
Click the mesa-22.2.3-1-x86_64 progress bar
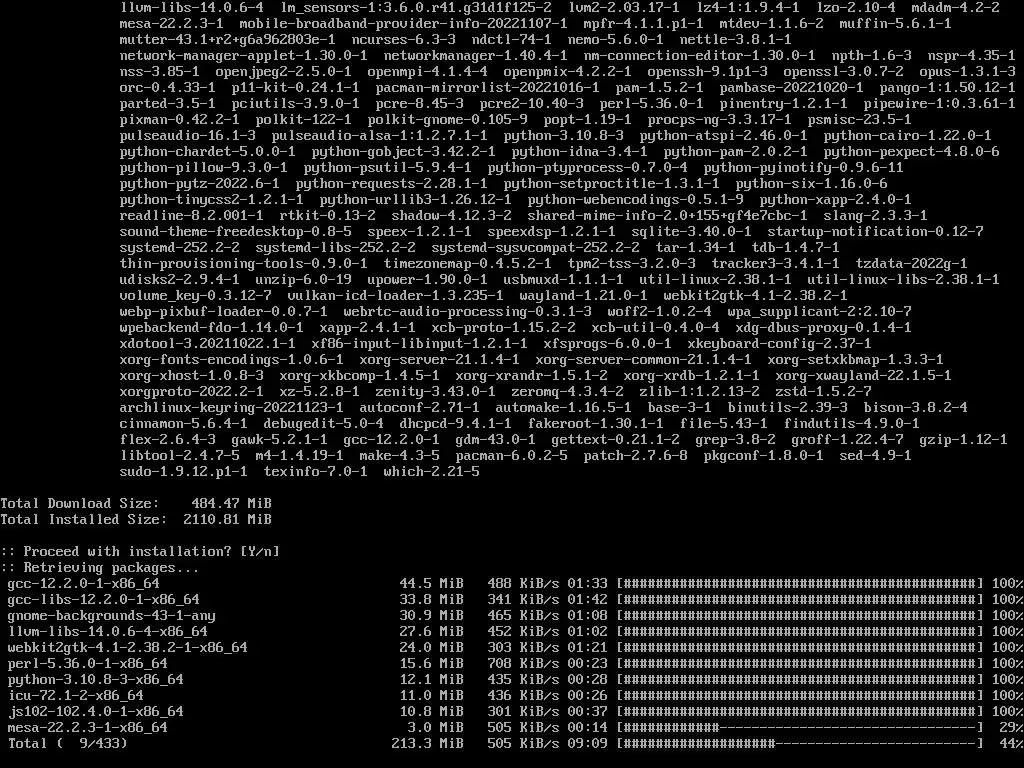pos(800,728)
